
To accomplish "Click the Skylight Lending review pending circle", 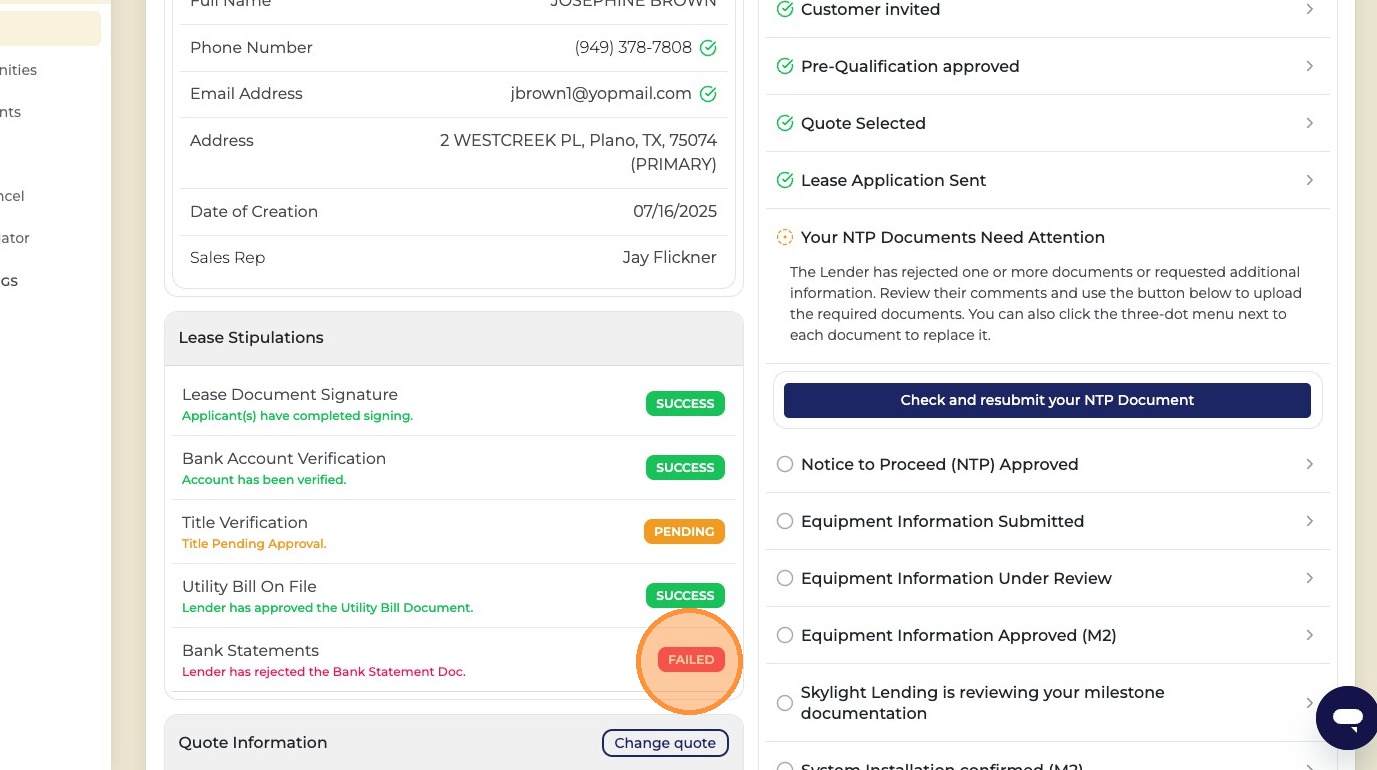I will 785,703.
